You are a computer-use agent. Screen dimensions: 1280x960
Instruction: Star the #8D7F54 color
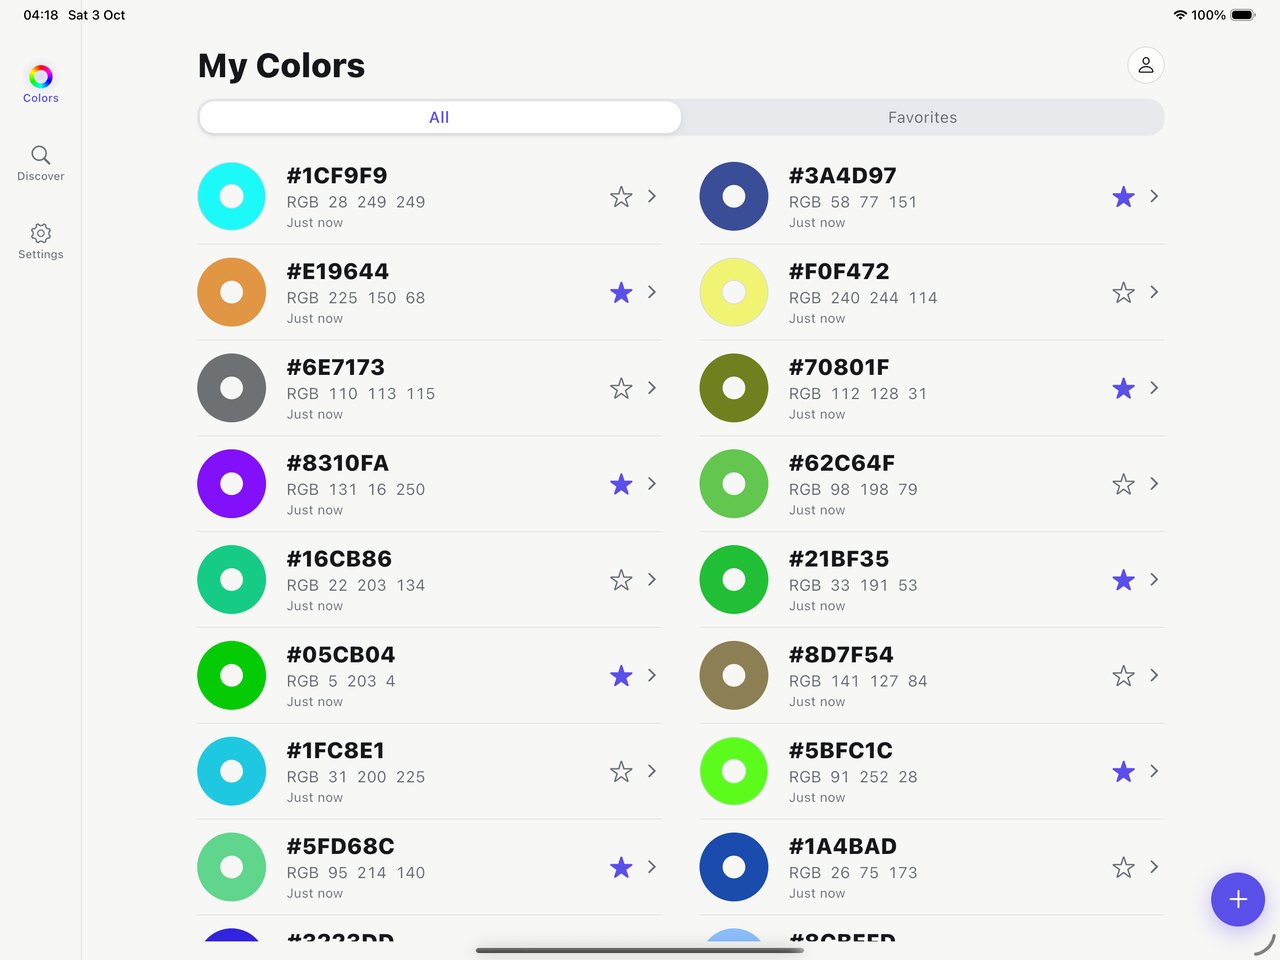[x=1123, y=676]
